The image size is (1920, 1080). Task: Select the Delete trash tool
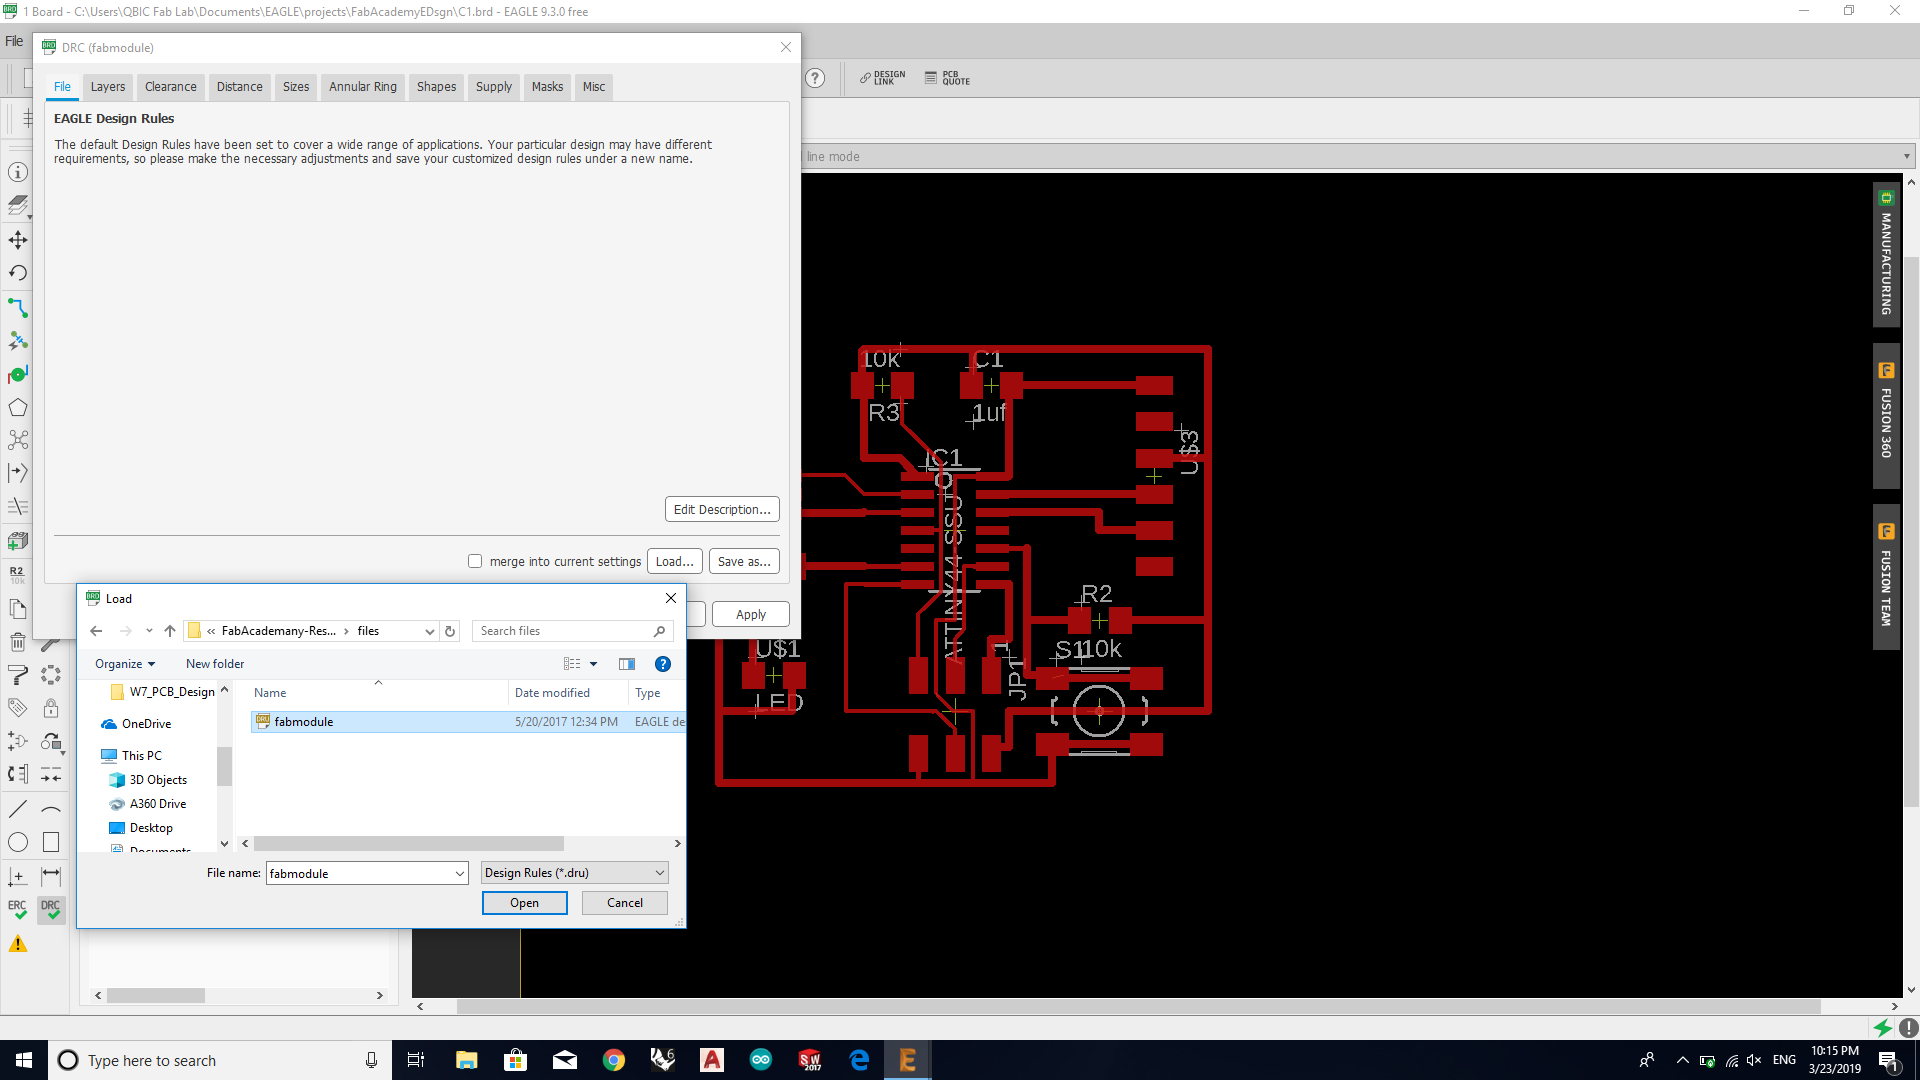point(18,642)
